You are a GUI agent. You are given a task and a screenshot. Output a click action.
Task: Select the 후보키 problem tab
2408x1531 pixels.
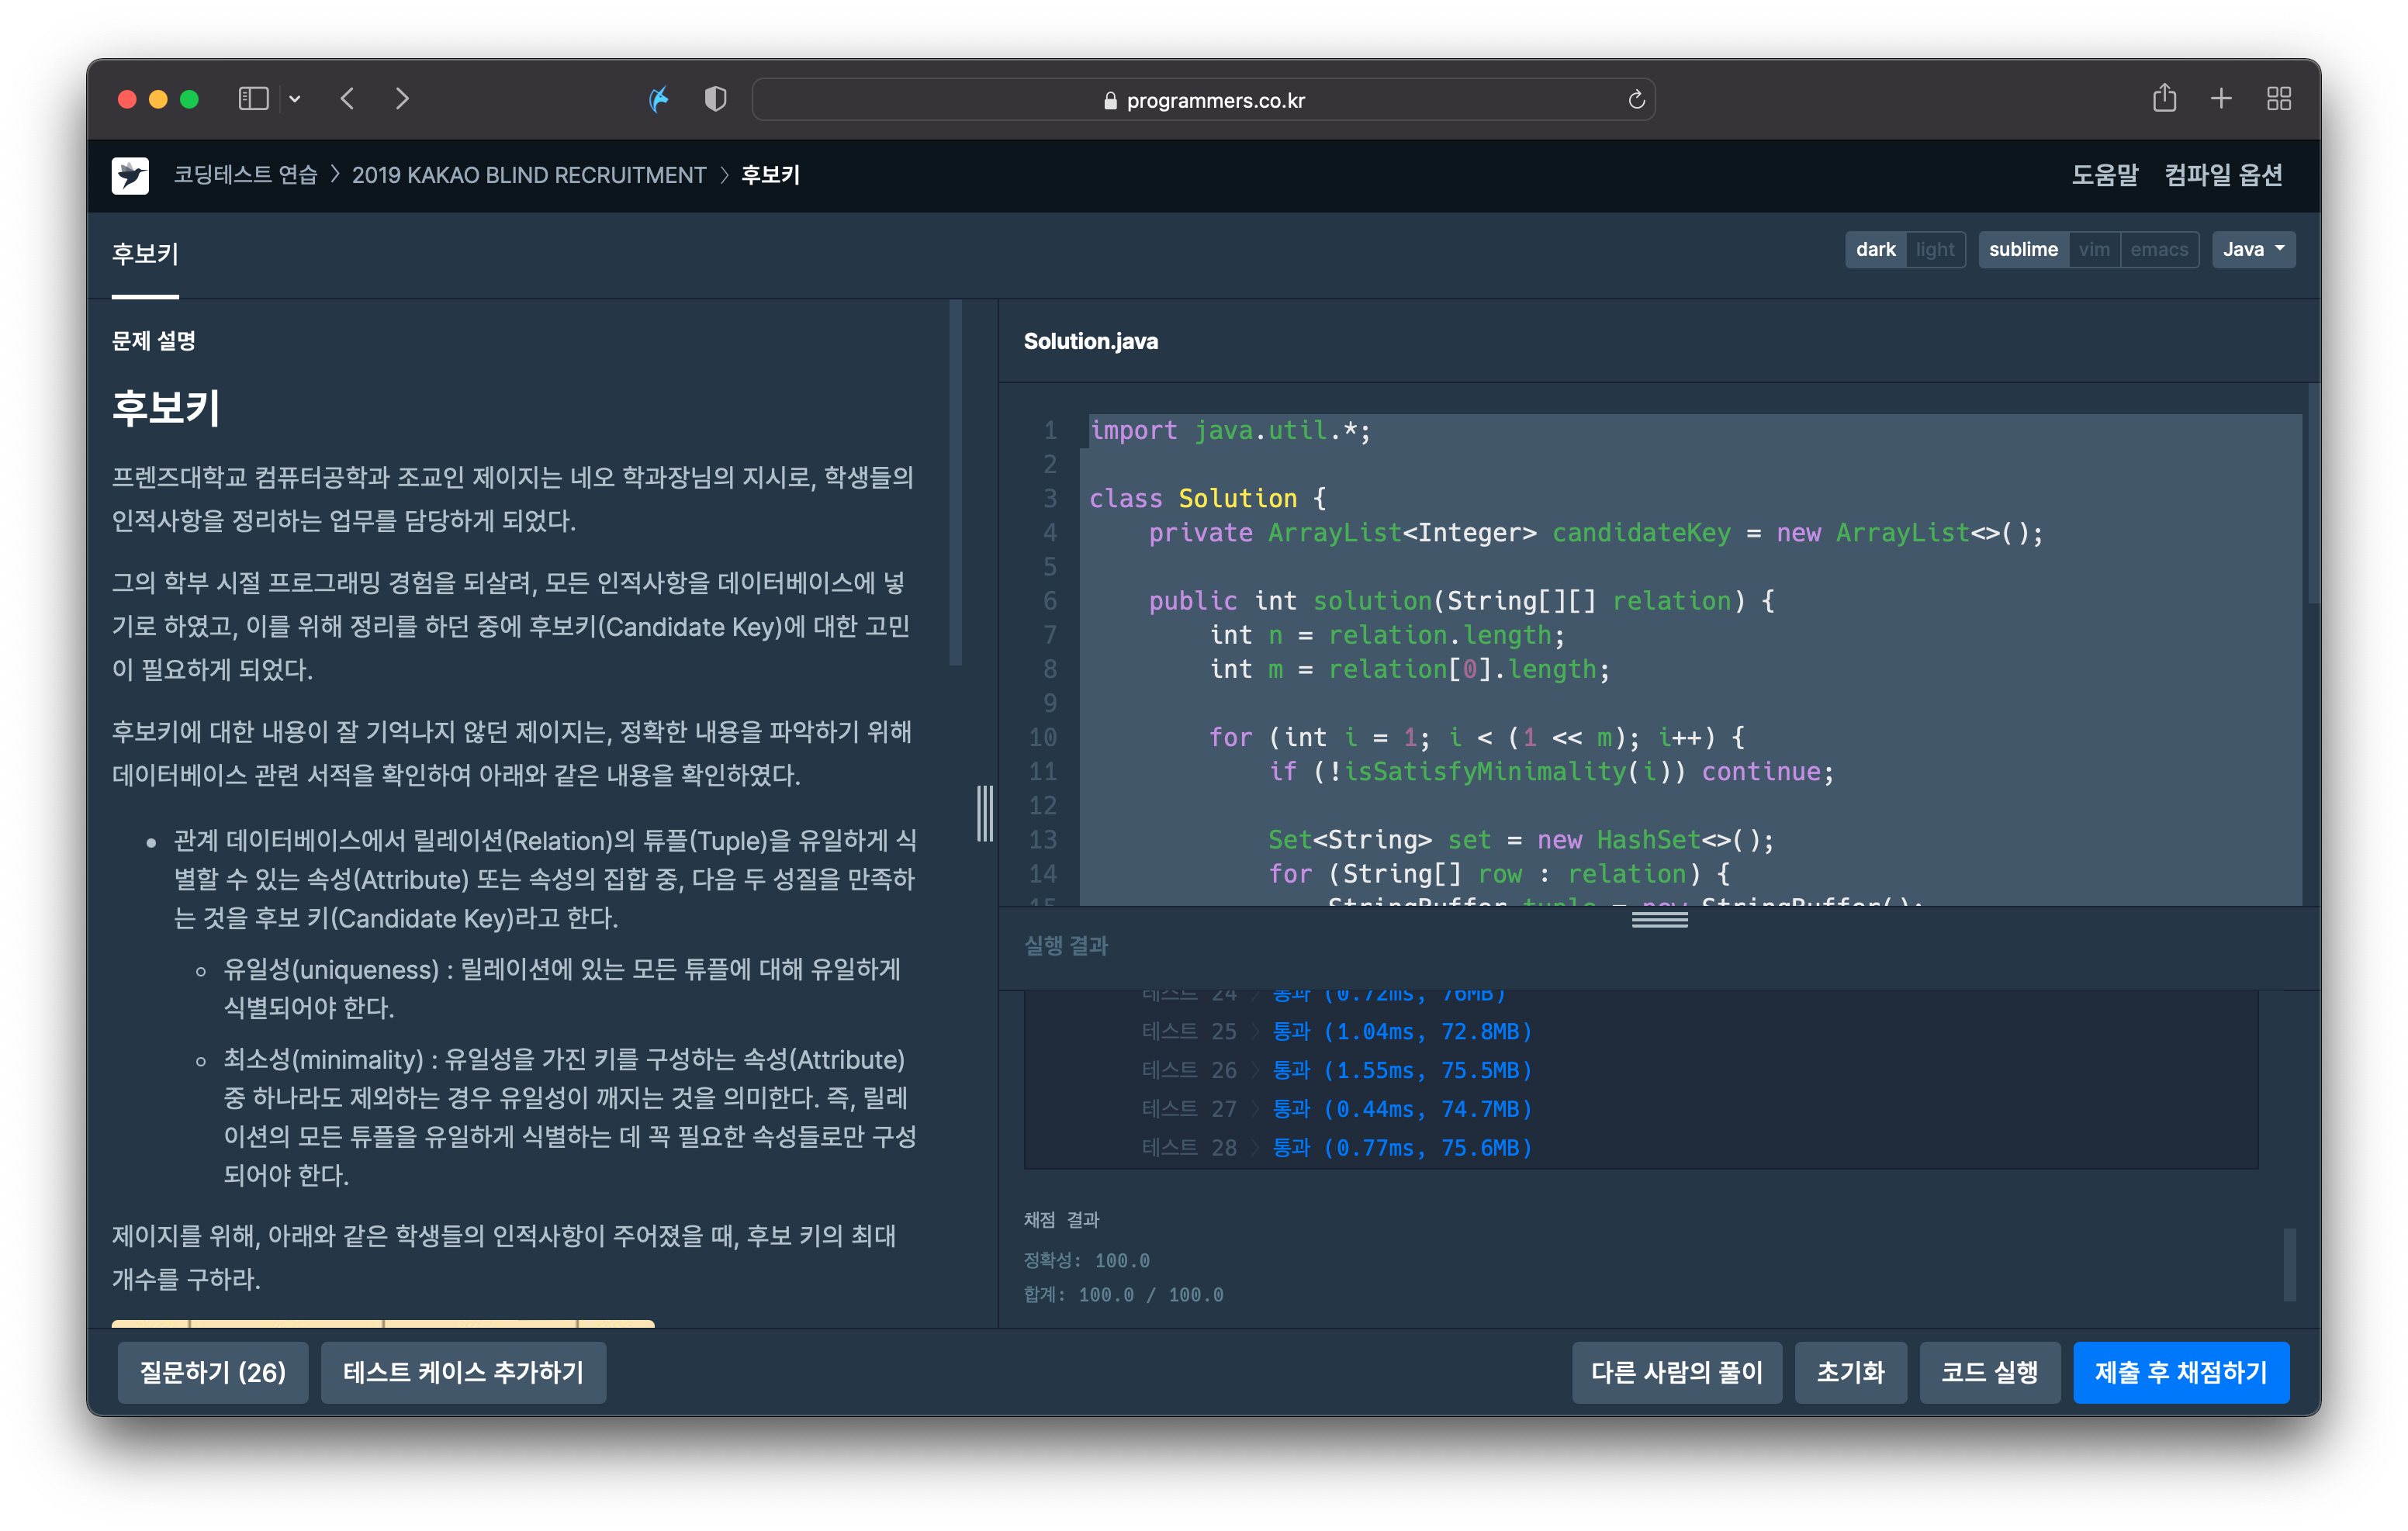pos(145,254)
